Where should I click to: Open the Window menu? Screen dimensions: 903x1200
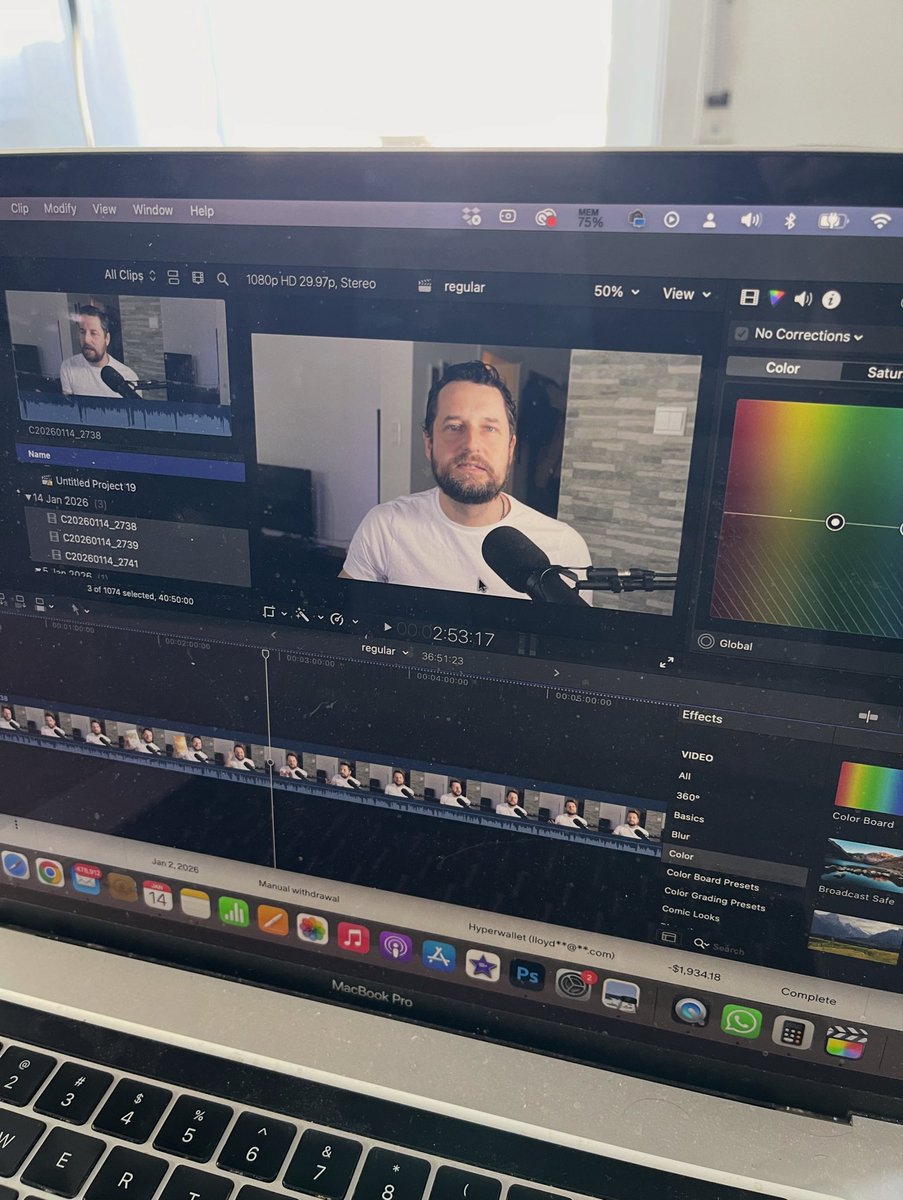pos(153,210)
